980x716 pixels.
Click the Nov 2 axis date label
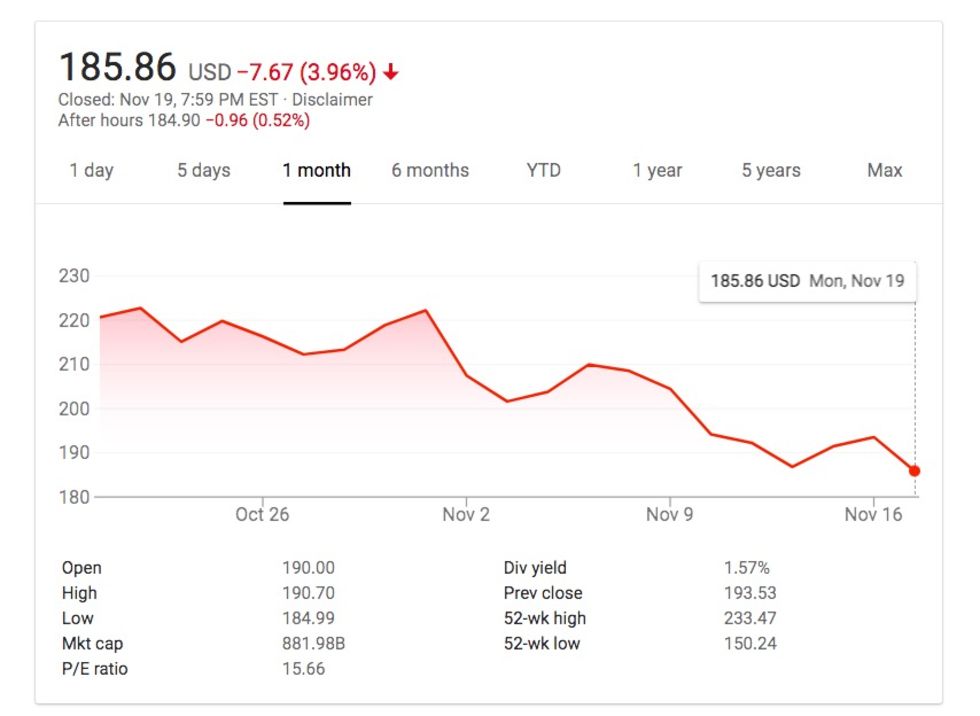point(466,514)
